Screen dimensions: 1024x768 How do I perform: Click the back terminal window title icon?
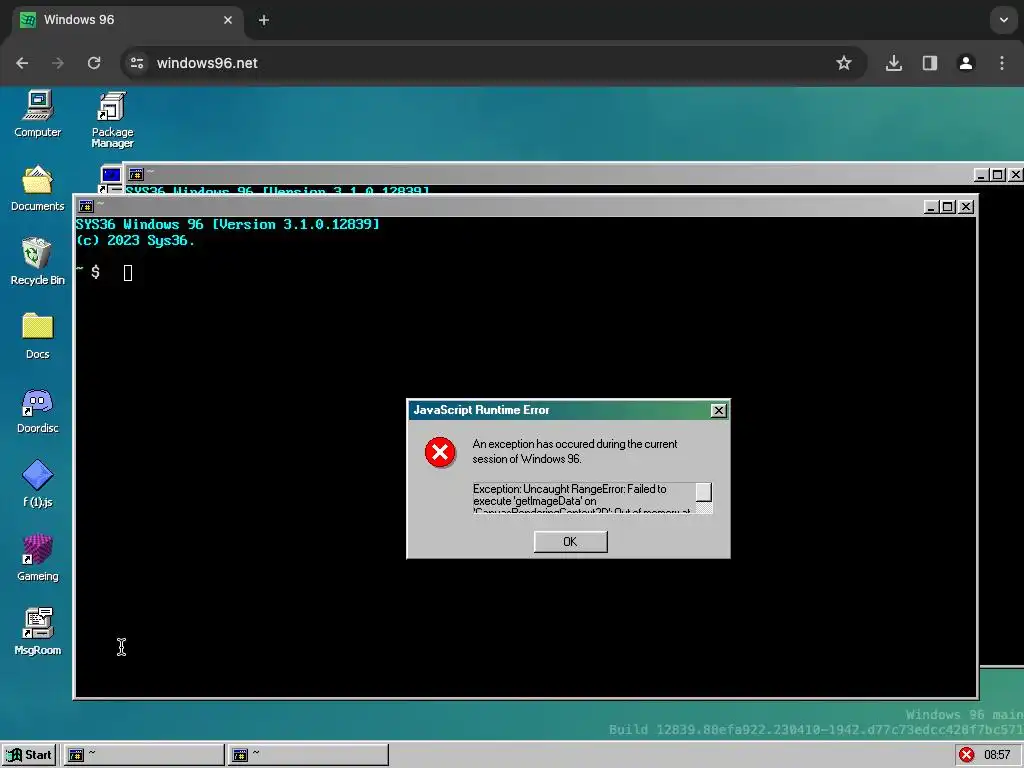[x=136, y=174]
